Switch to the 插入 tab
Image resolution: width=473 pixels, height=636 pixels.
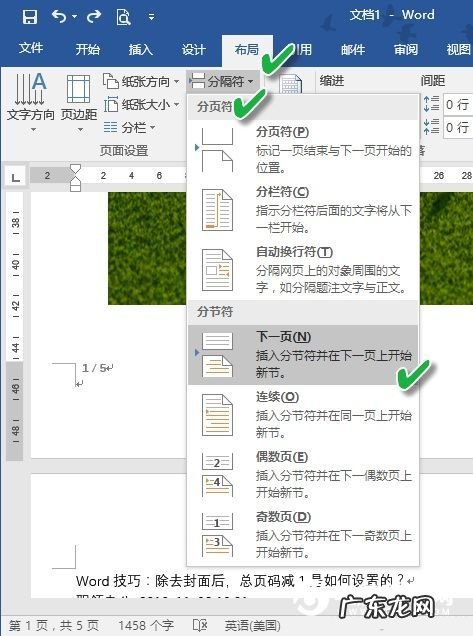[x=140, y=49]
